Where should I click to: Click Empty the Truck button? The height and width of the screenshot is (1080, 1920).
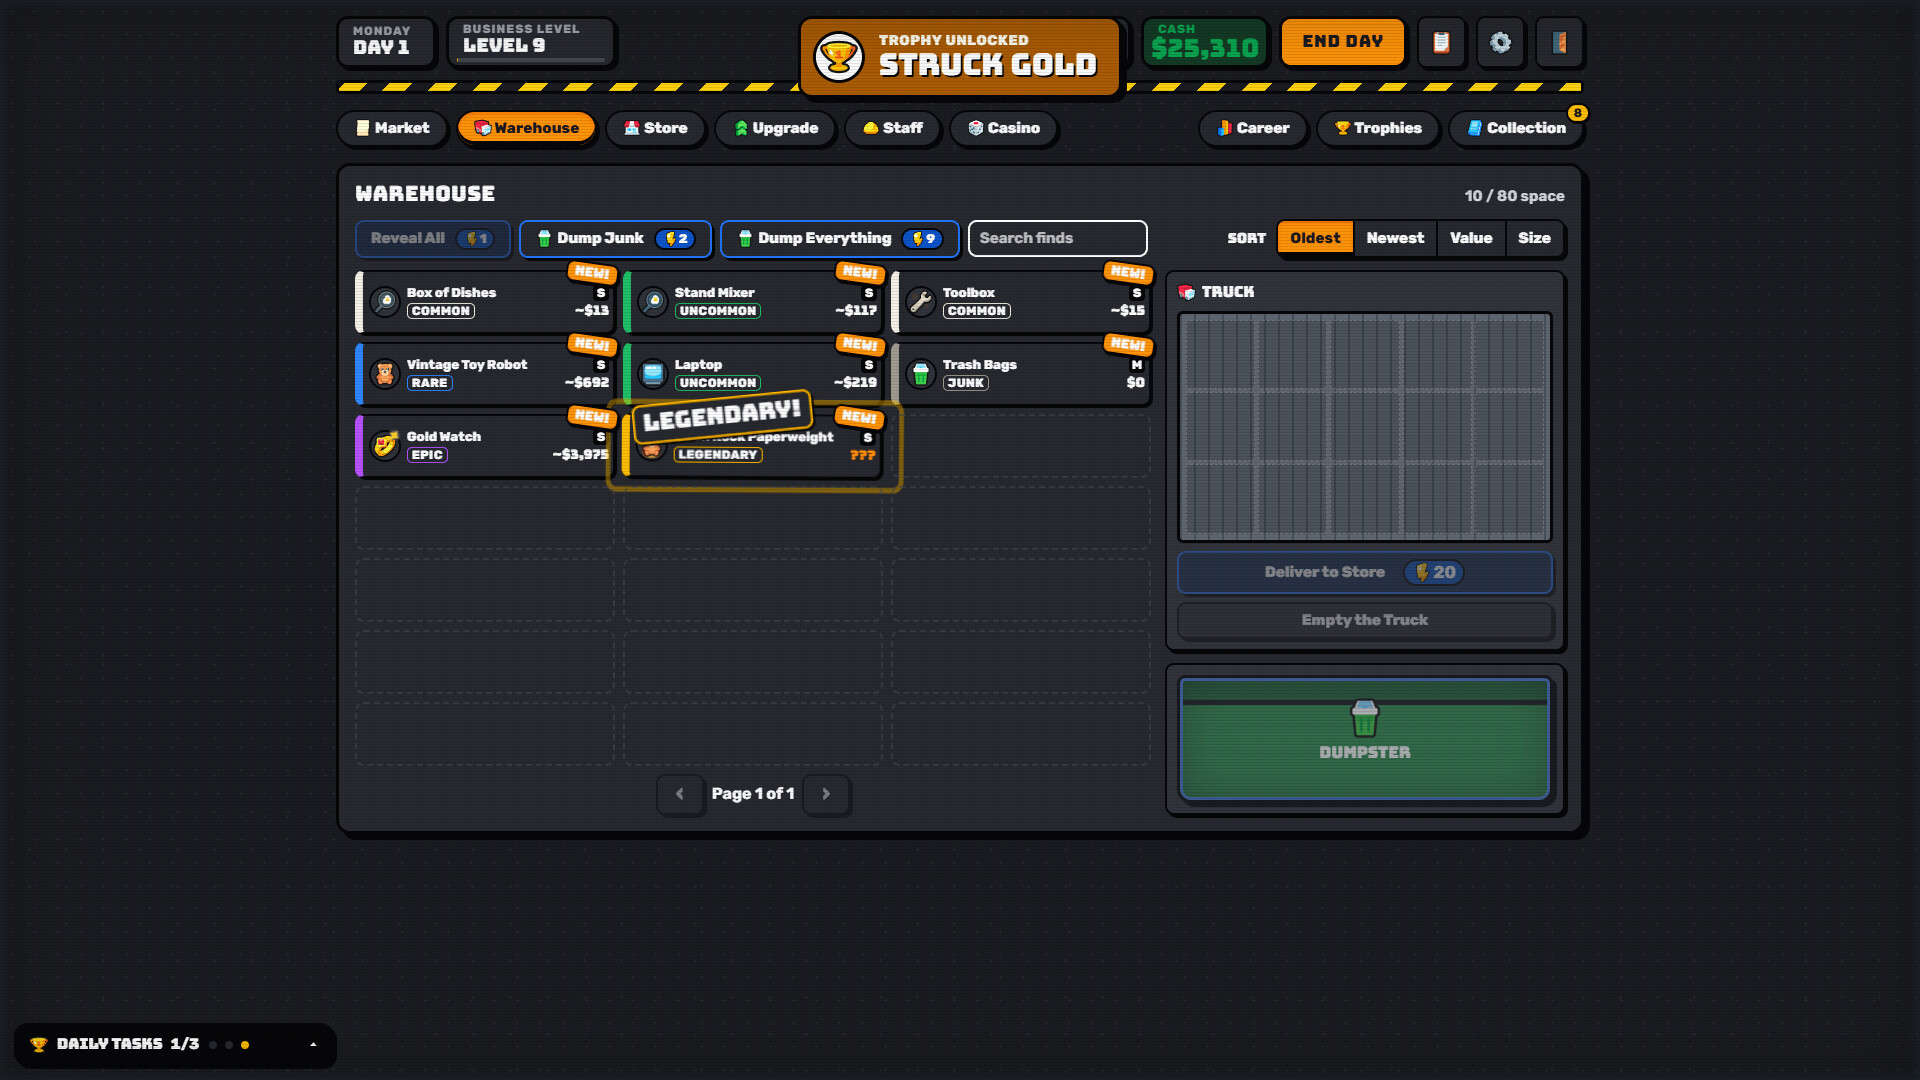(x=1365, y=620)
